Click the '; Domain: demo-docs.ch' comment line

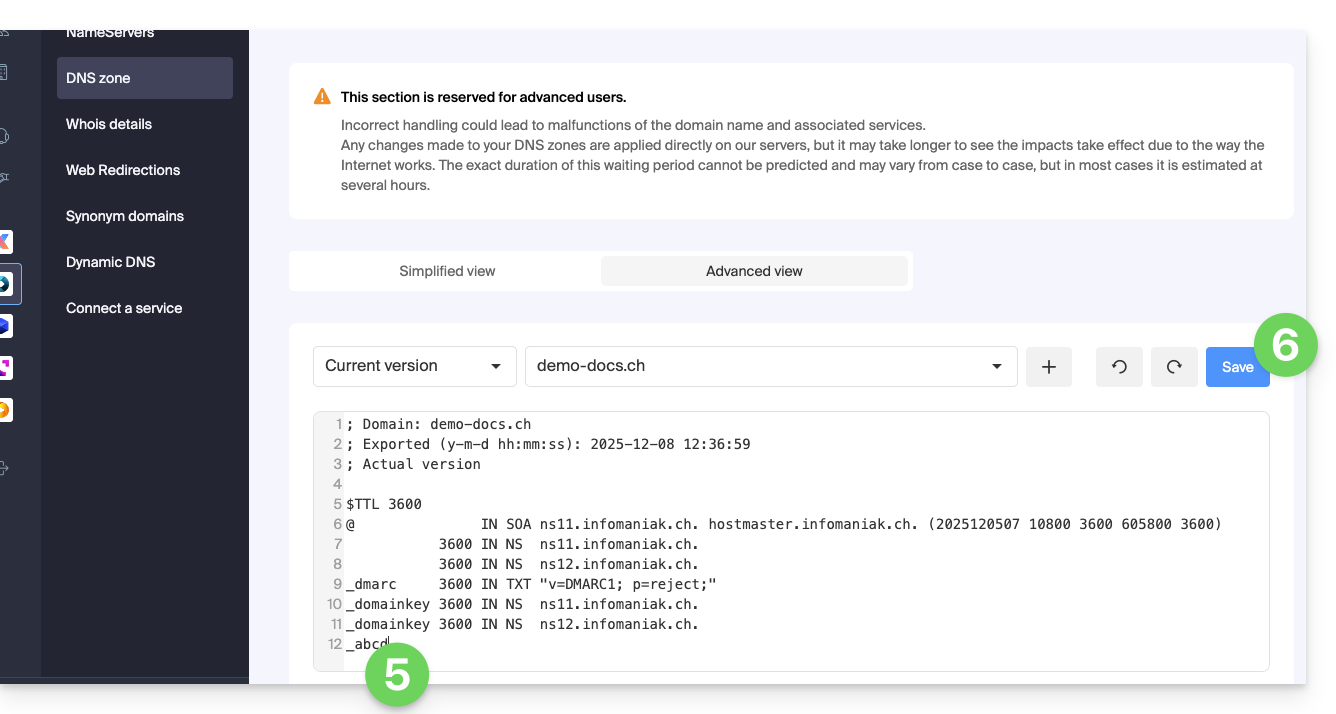coord(438,424)
